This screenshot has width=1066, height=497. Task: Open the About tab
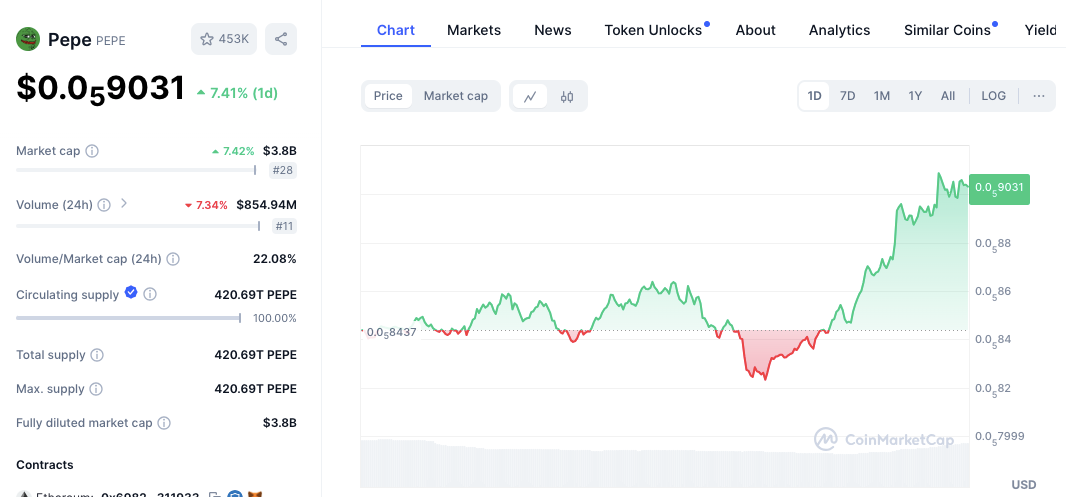755,30
